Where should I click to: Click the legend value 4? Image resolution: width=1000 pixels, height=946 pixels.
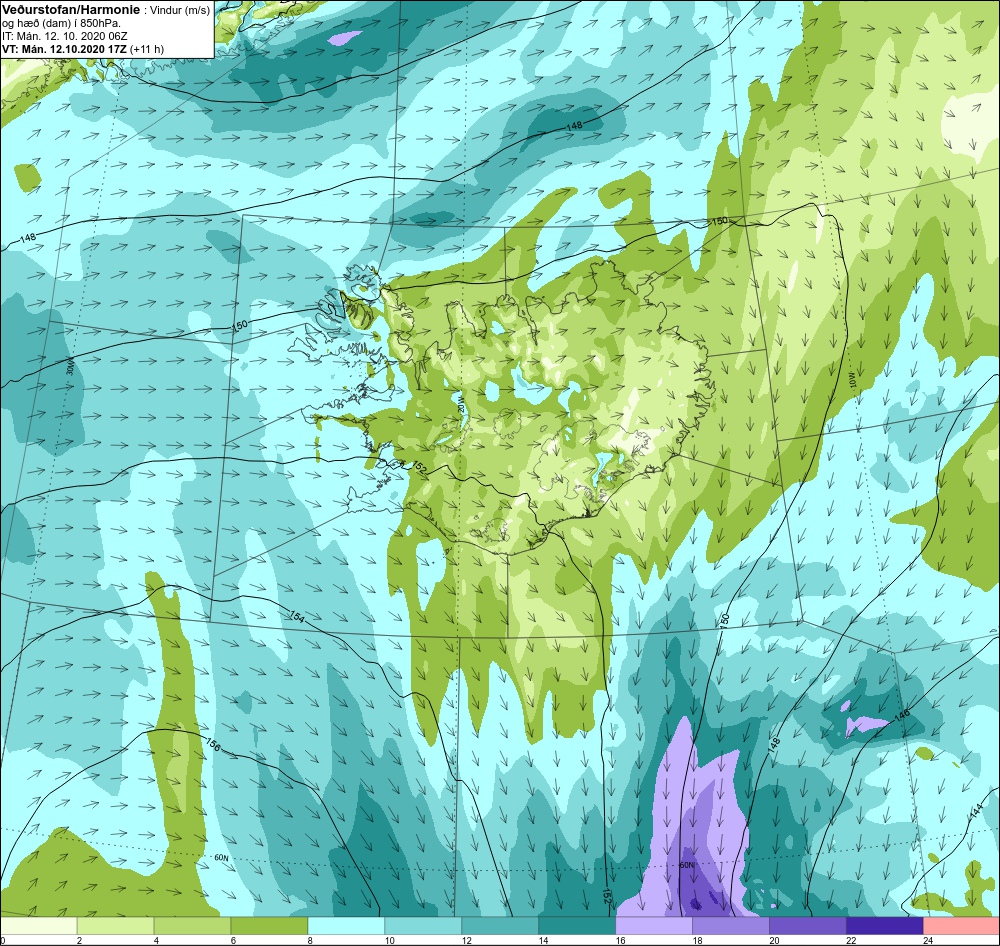(156, 940)
